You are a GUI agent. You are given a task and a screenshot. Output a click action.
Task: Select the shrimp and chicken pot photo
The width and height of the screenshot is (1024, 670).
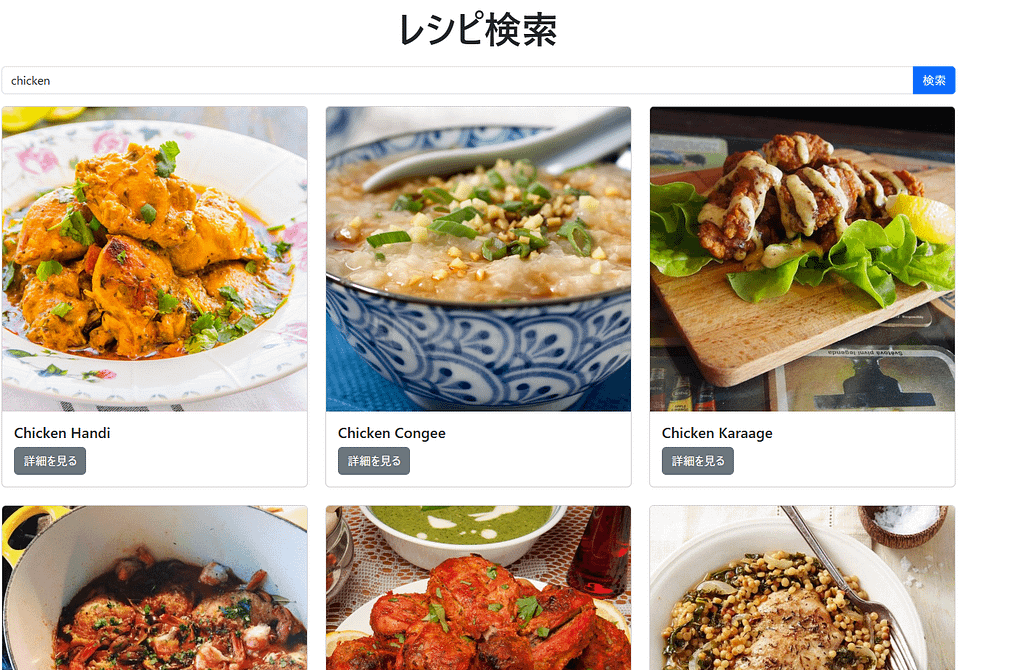tap(155, 588)
